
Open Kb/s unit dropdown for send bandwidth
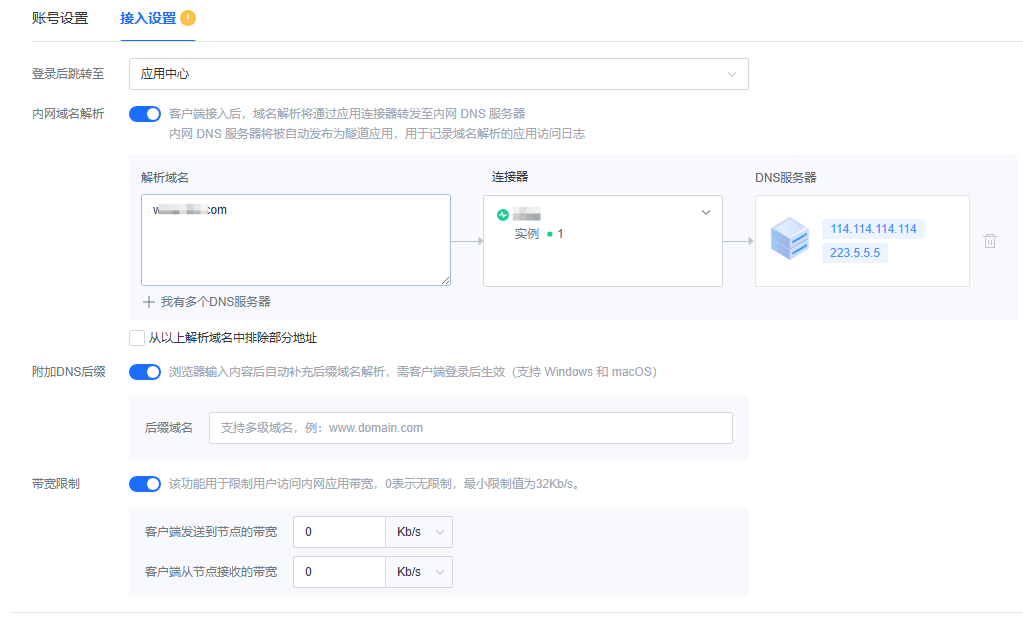coord(419,532)
